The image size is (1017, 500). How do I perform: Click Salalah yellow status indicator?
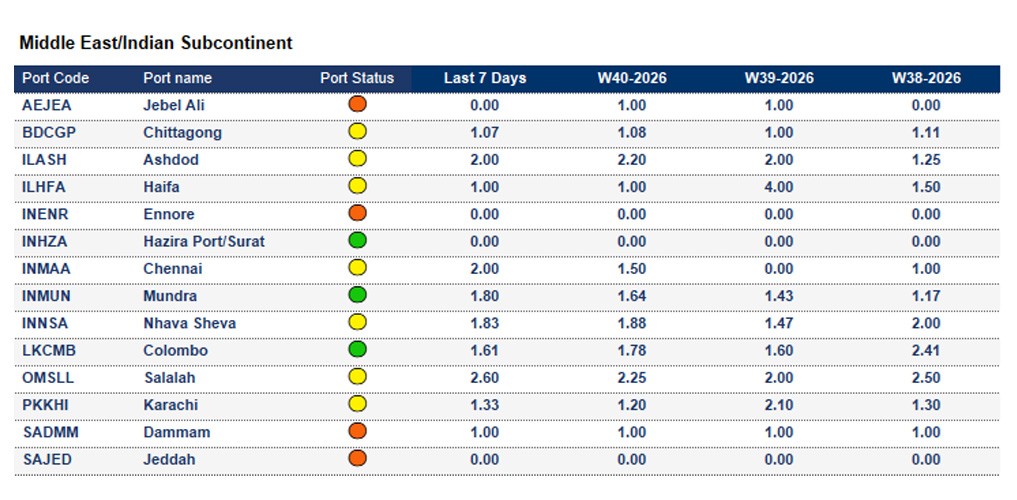[x=357, y=377]
